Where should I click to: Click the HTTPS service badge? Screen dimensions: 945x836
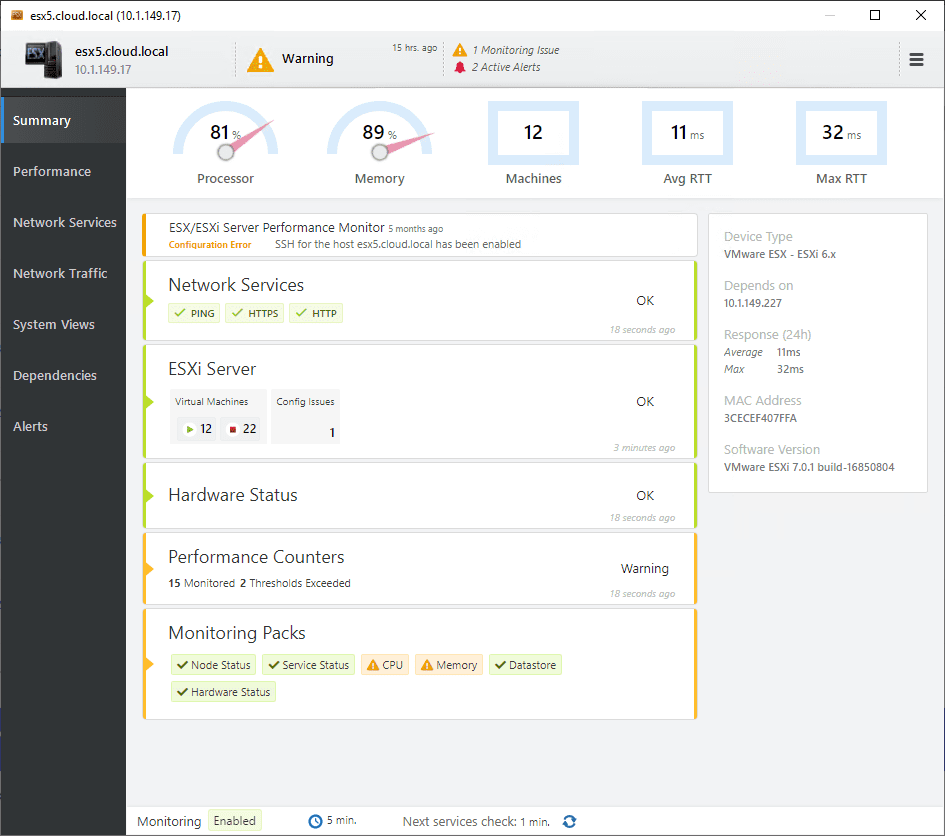click(255, 313)
